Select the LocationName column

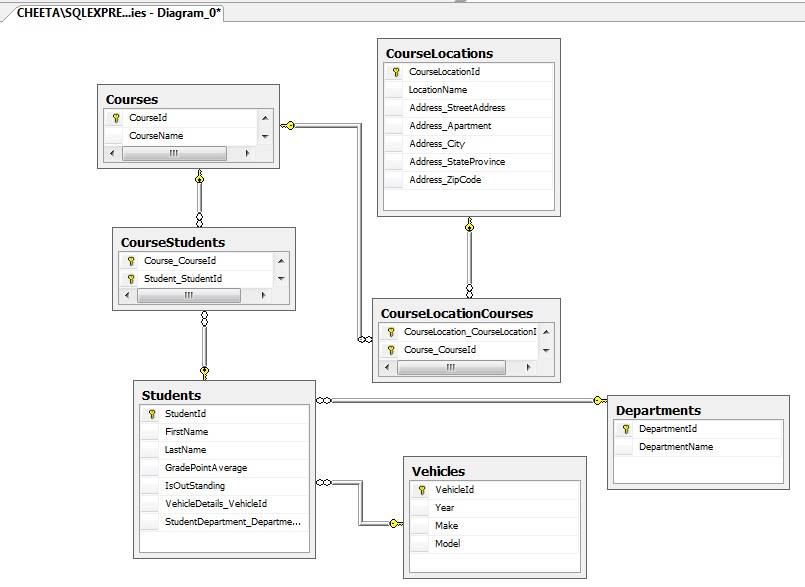point(469,90)
